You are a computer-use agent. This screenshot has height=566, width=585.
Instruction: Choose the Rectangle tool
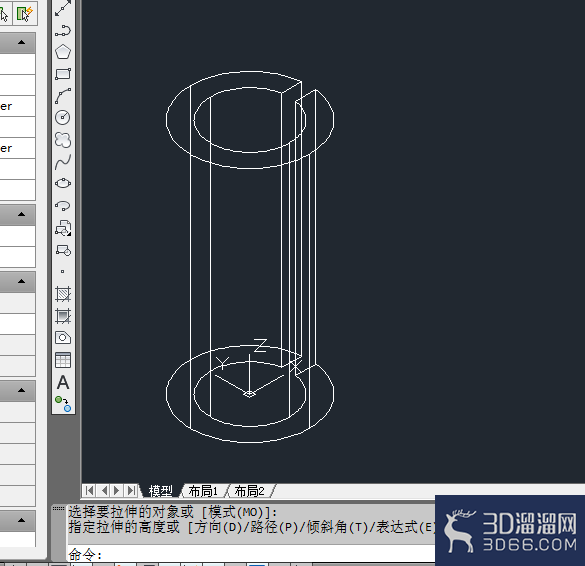63,74
